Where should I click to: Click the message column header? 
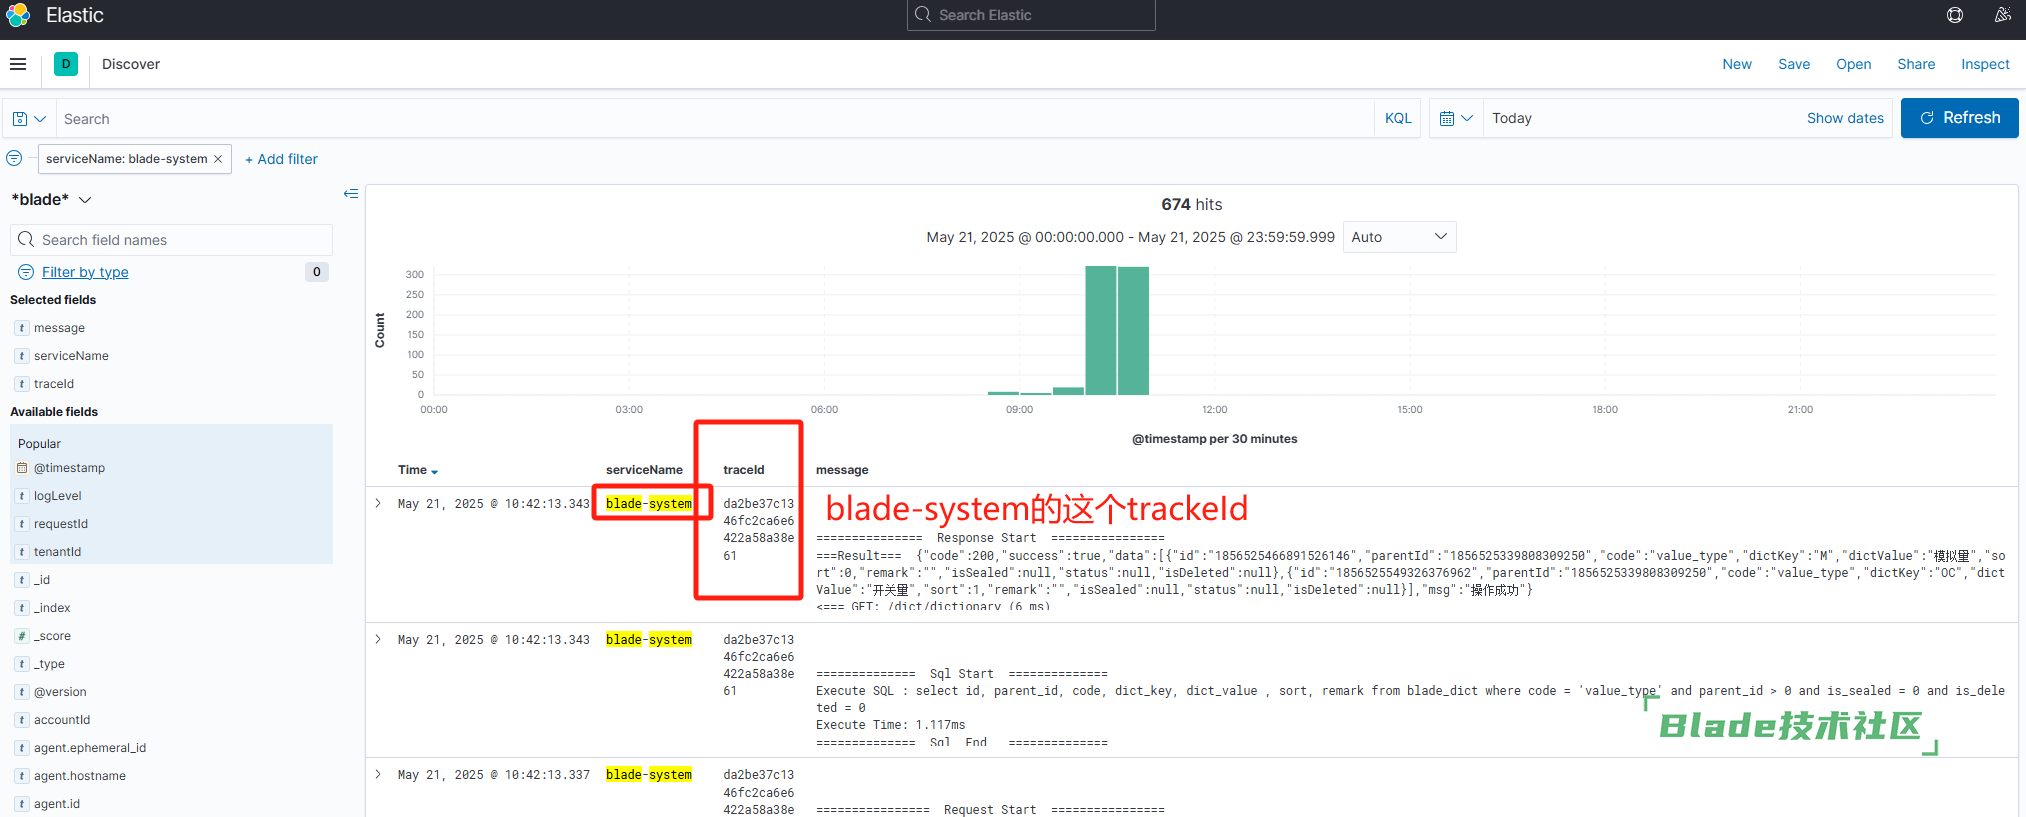click(842, 470)
